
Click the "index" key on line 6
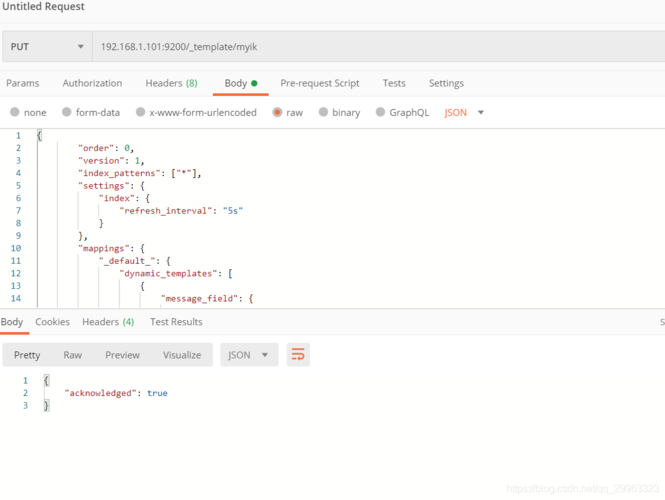117,198
